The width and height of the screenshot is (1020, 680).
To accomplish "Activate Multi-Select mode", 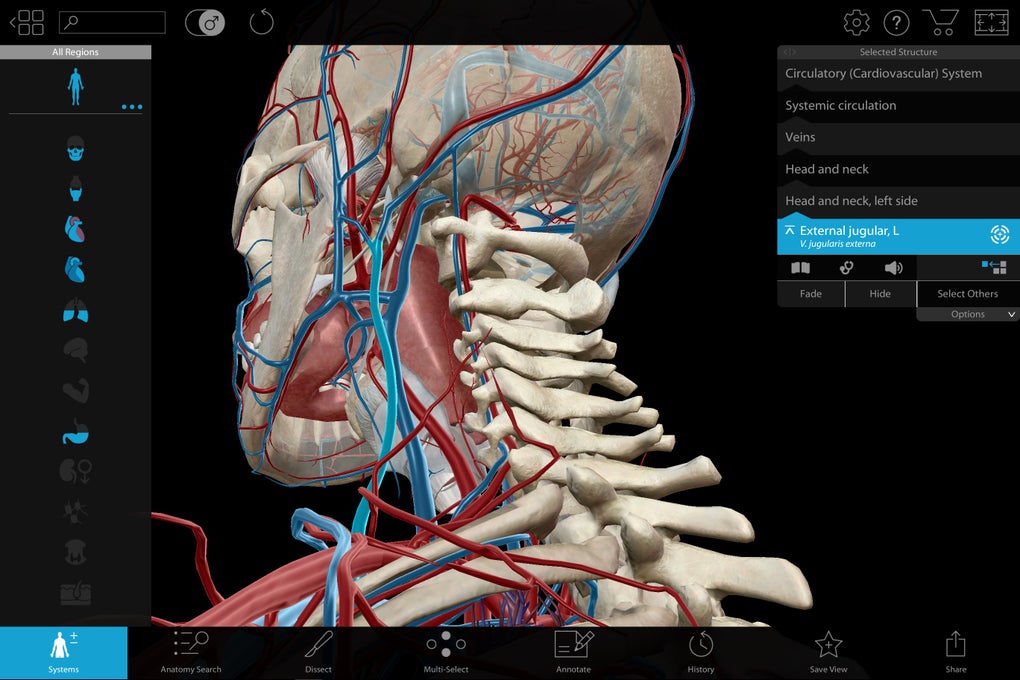I will (445, 651).
